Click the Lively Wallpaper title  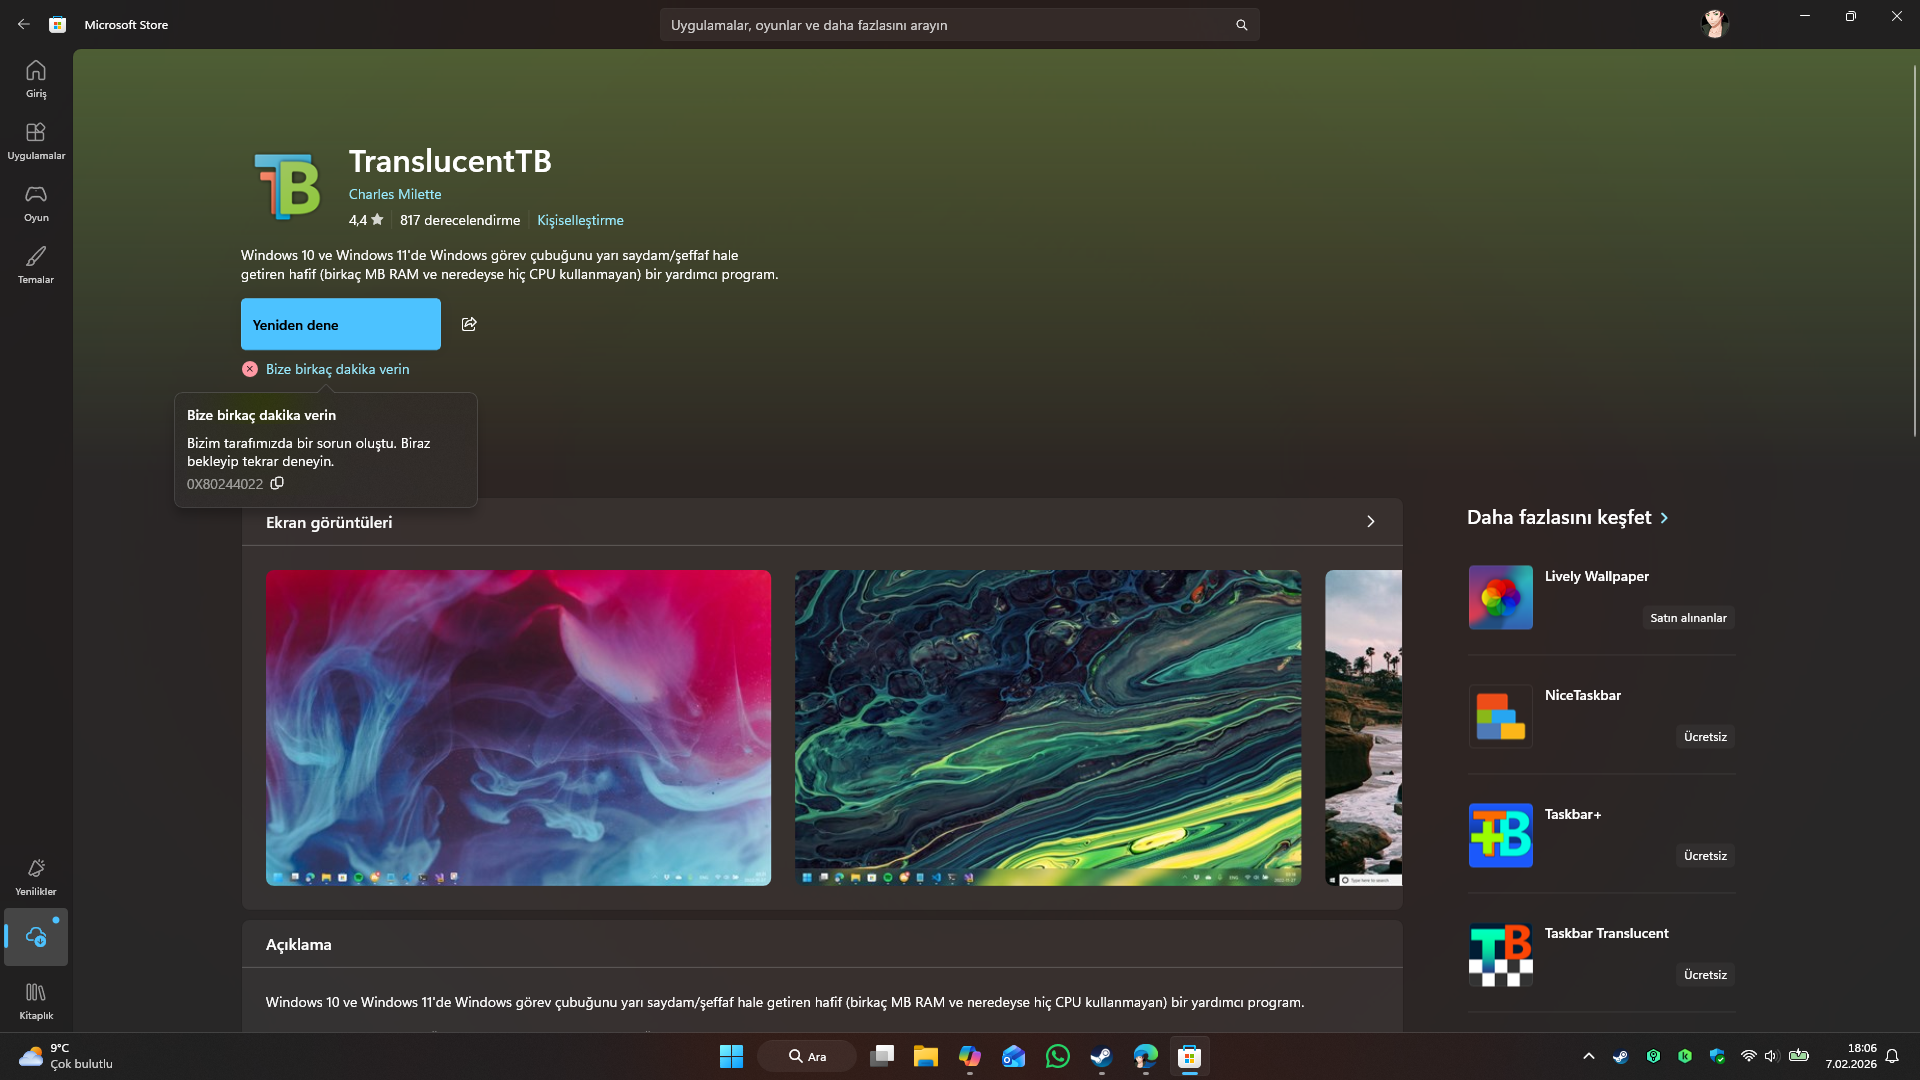pyautogui.click(x=1596, y=576)
